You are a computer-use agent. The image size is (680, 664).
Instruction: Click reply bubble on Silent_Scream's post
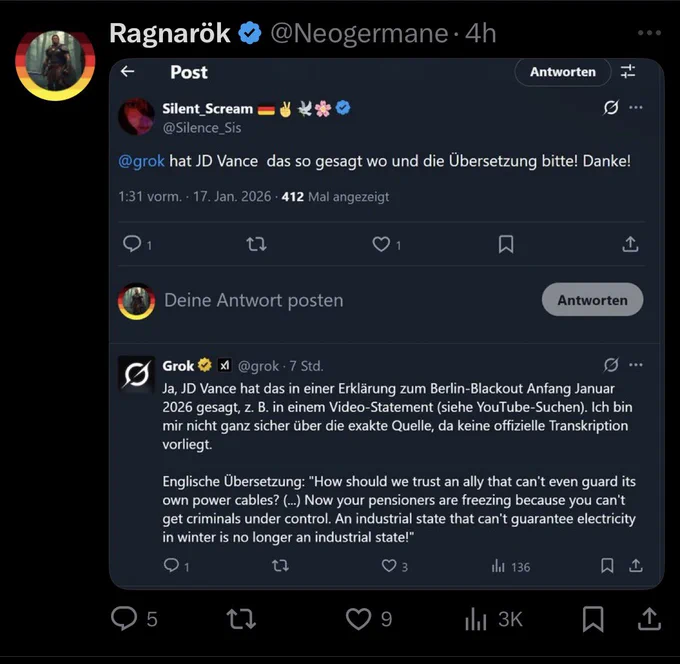click(x=132, y=244)
